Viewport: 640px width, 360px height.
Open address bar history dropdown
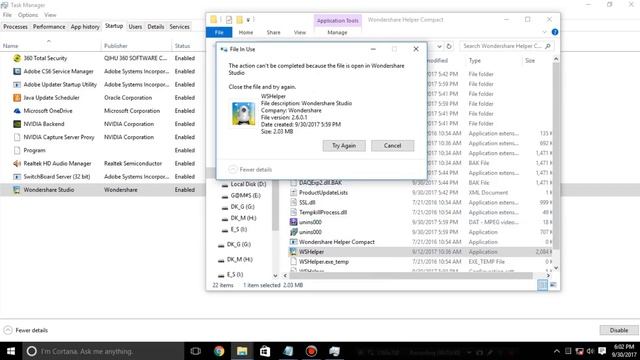pos(439,46)
